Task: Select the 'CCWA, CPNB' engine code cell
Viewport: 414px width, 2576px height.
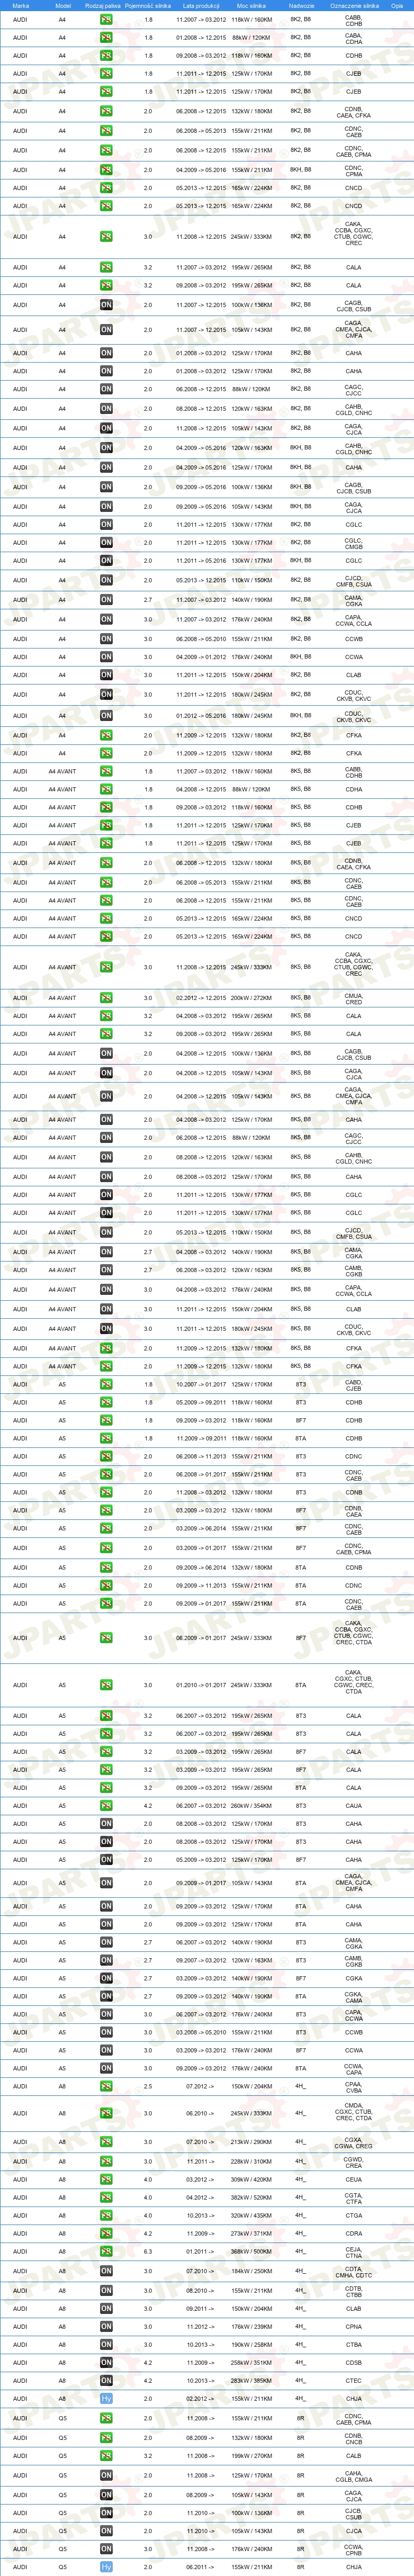Action: [x=354, y=2549]
